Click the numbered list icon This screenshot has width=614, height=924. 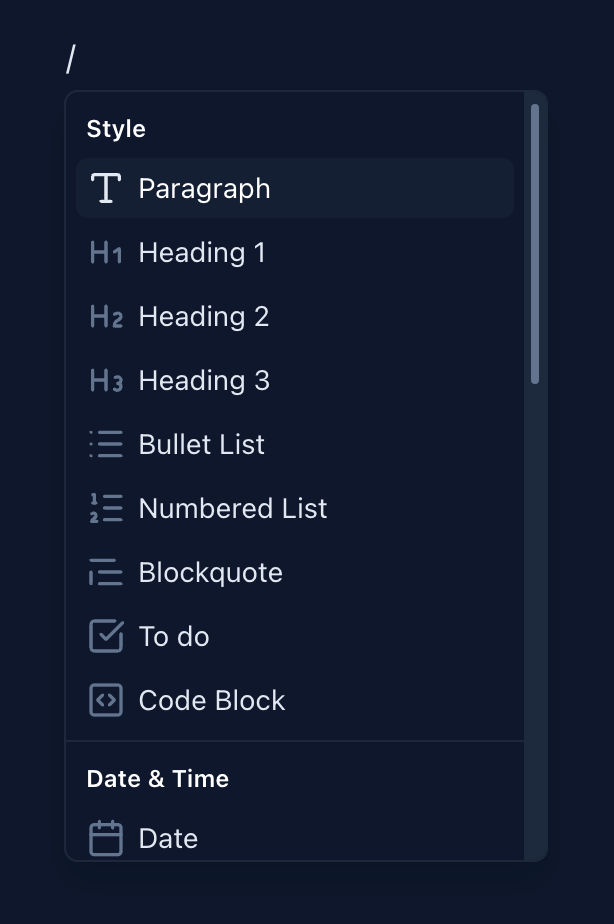tap(106, 508)
